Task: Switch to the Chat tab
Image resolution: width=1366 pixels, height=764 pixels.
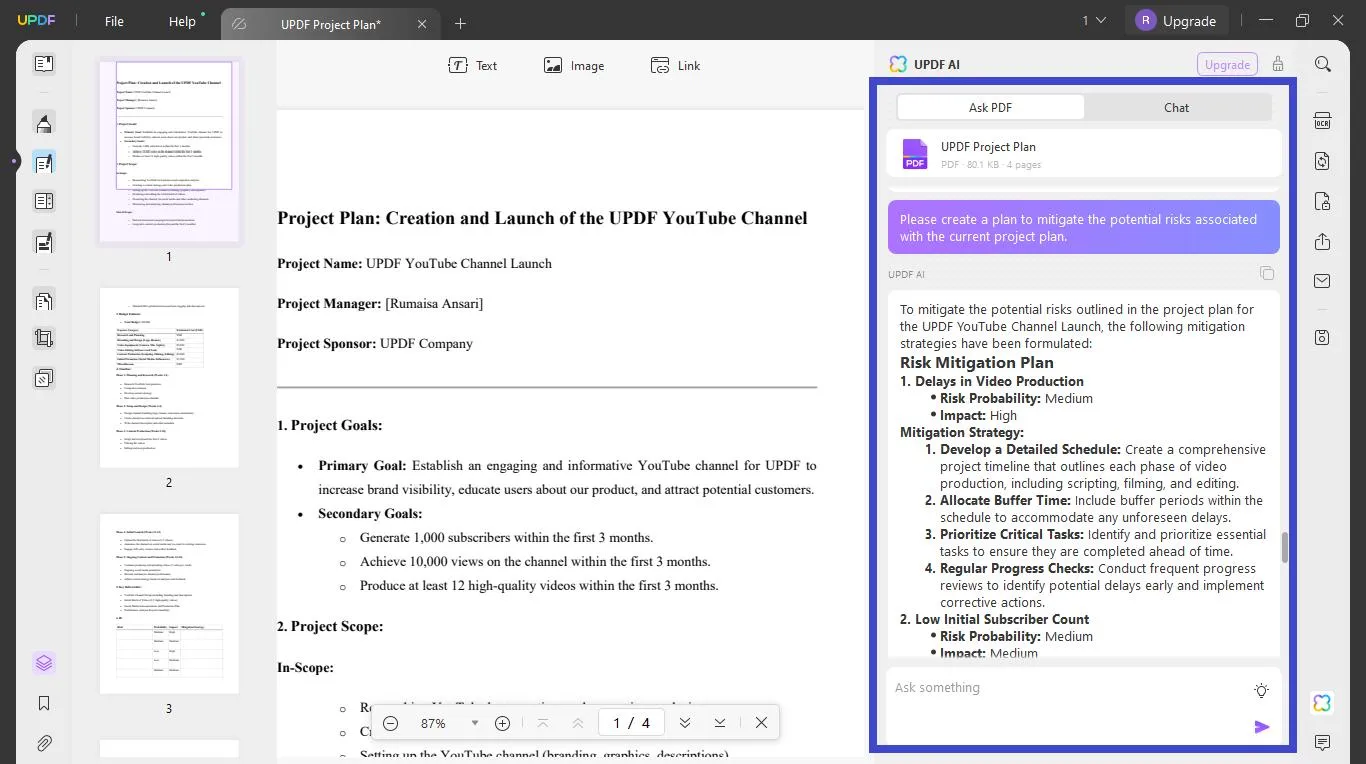Action: (x=1176, y=107)
